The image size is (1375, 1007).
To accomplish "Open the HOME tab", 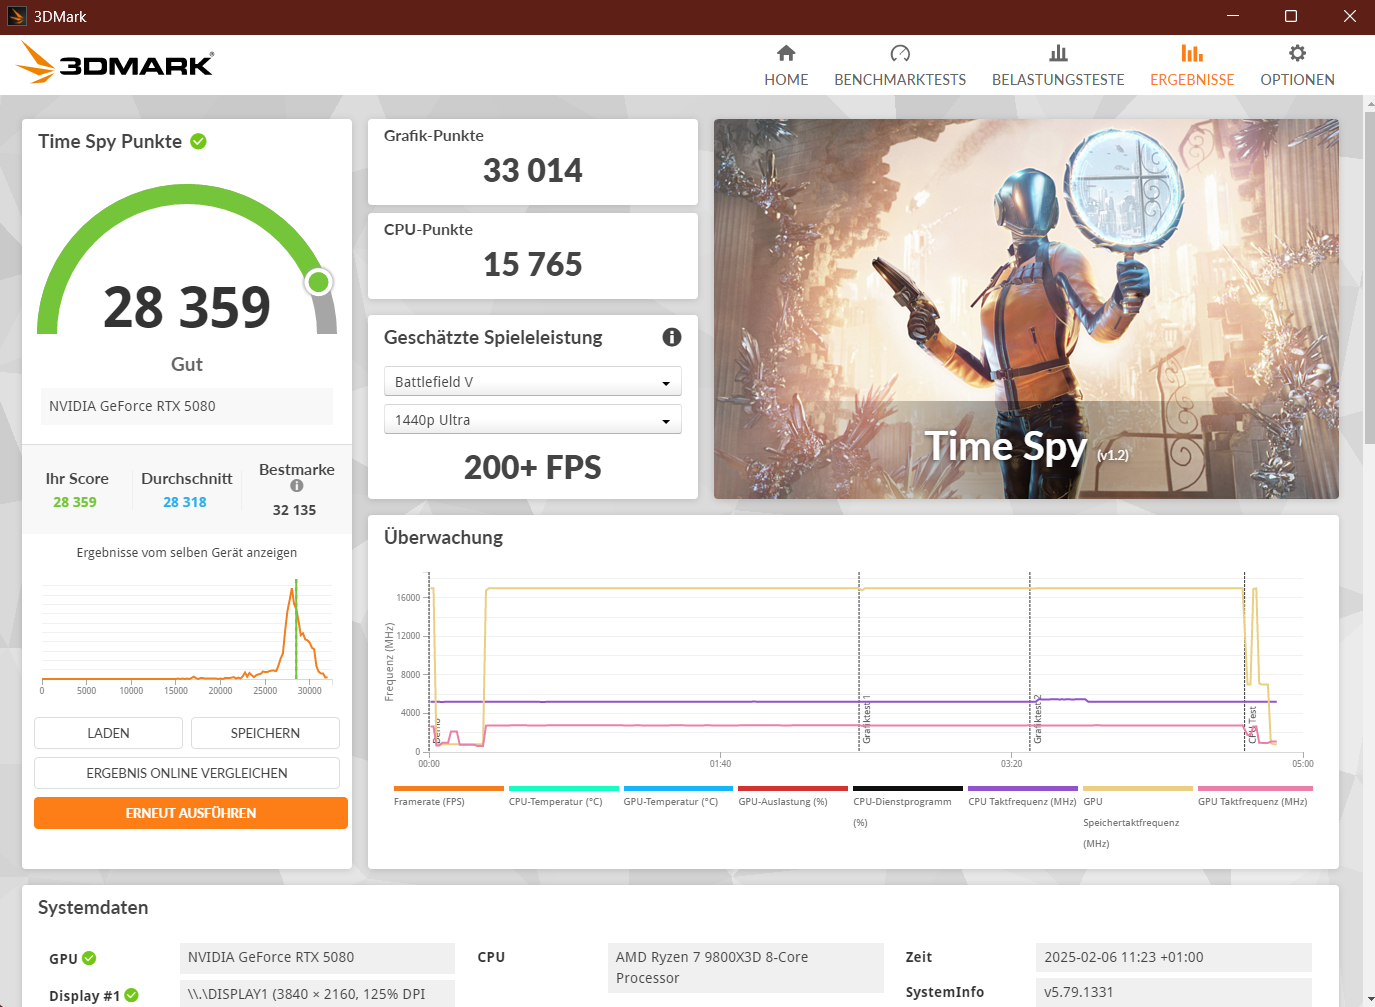I will [786, 66].
